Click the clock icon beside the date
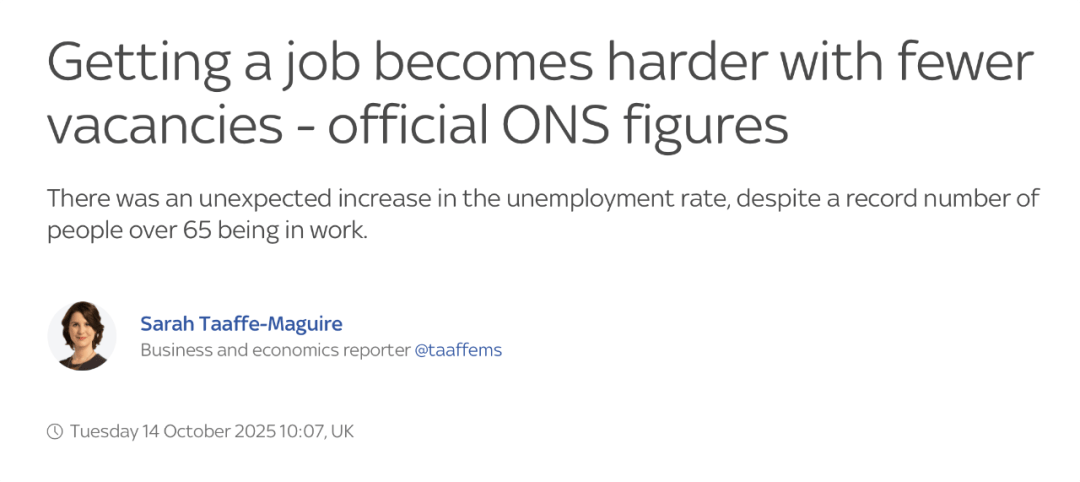The height and width of the screenshot is (482, 1080). [x=55, y=432]
